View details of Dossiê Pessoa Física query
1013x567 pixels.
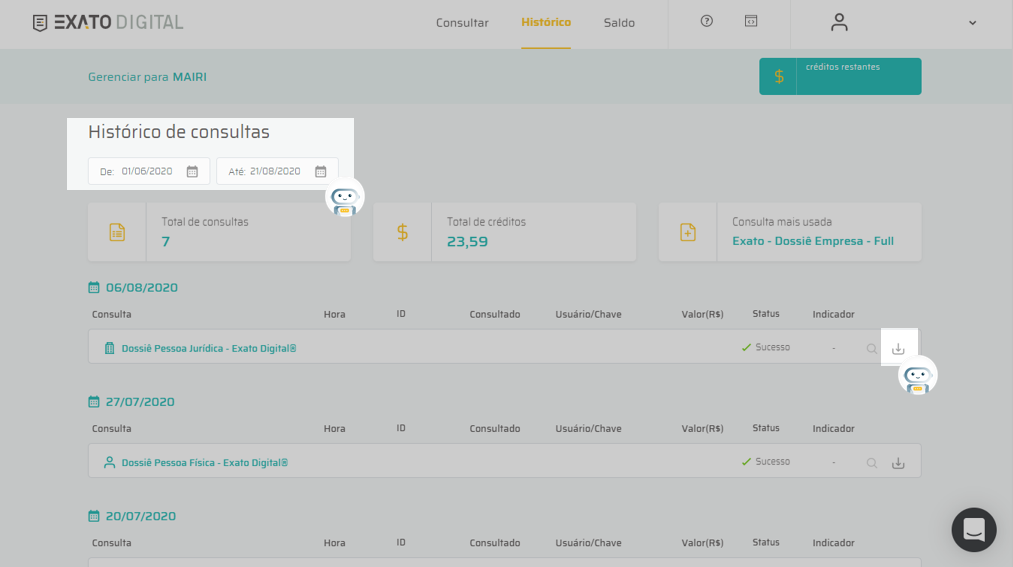(x=872, y=463)
